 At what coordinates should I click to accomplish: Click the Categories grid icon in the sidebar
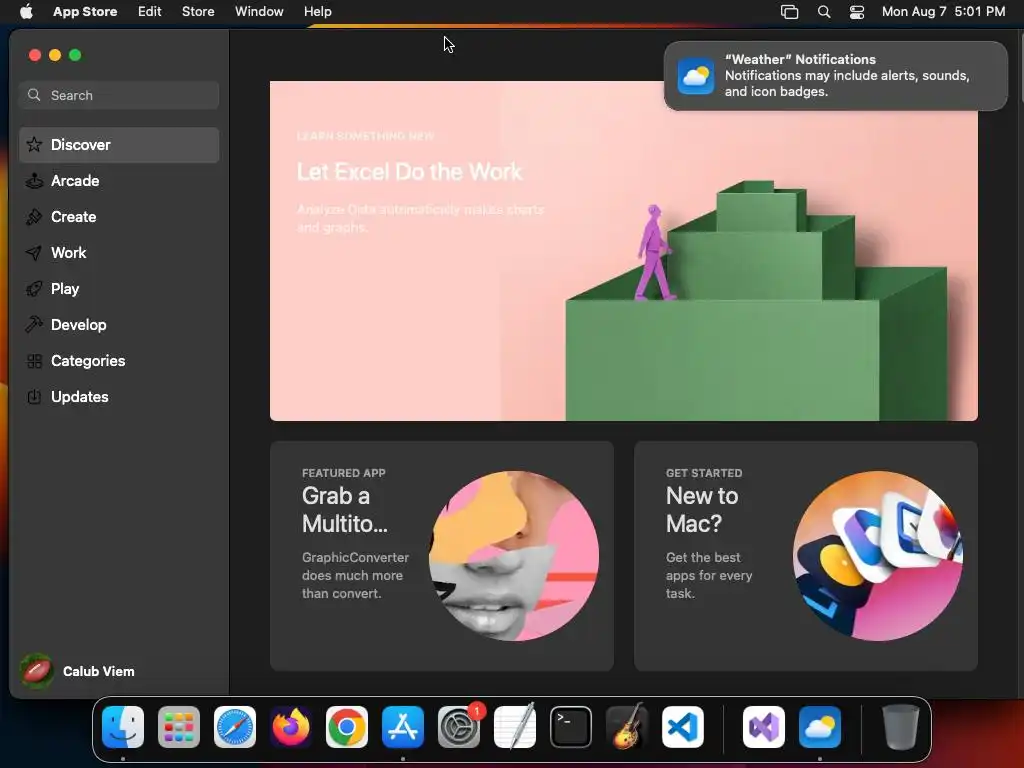(x=34, y=360)
